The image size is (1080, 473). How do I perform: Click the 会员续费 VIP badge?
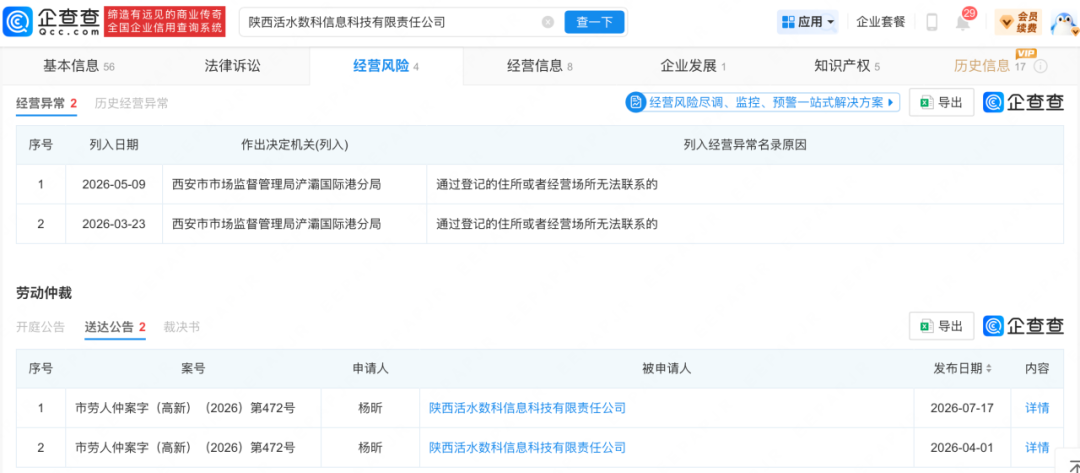pos(1018,22)
